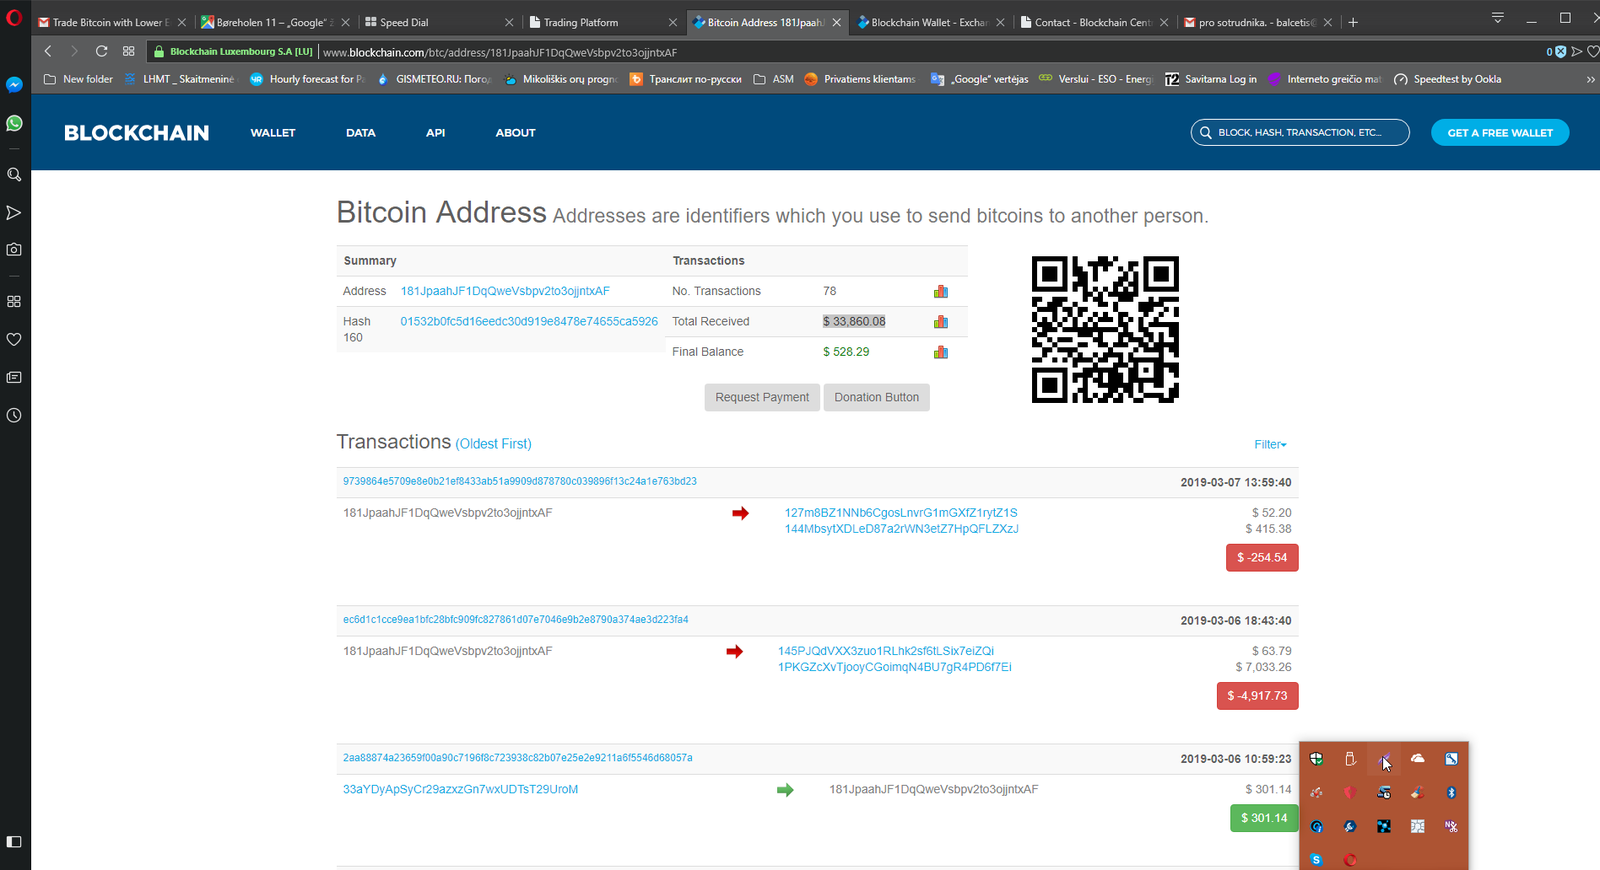The height and width of the screenshot is (870, 1600).
Task: Expand the hidden bookmarks overflow chevron
Action: click(x=1590, y=79)
